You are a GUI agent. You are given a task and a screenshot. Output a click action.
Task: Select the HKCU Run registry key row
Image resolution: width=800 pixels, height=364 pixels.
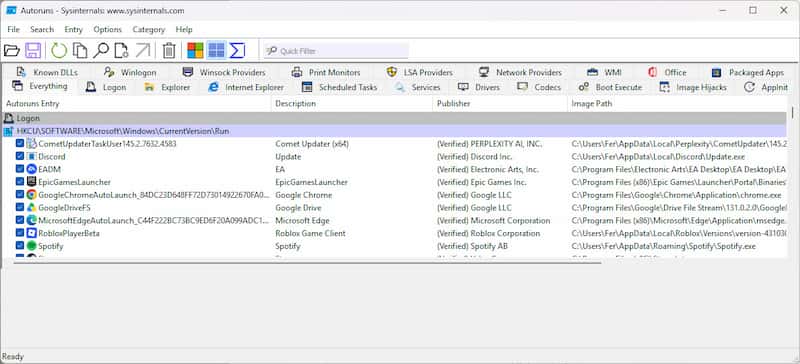[394, 131]
